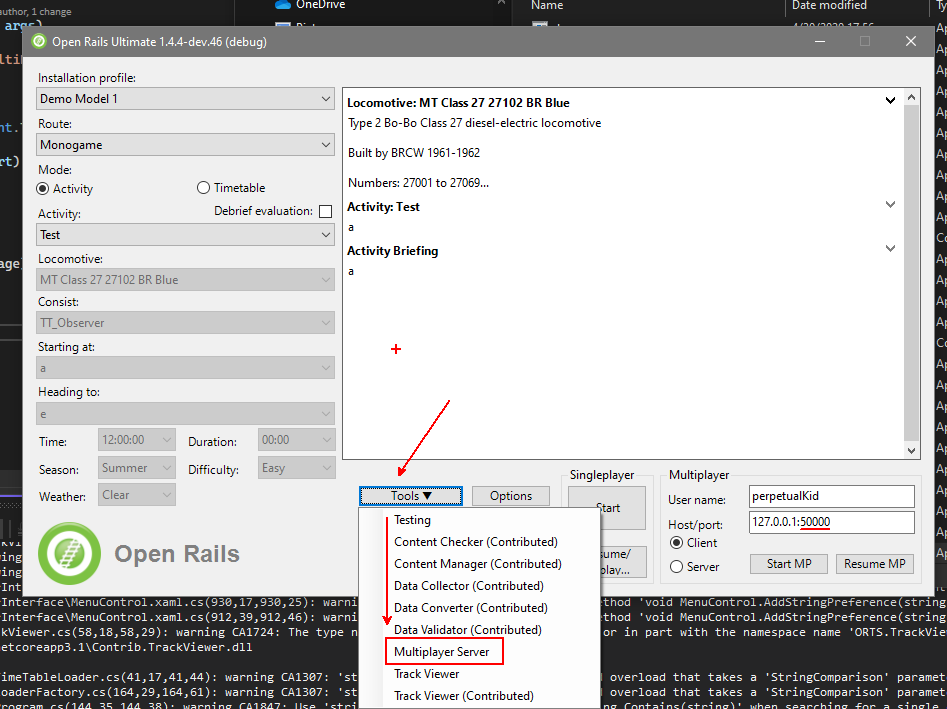Click the large Open Rails logo
Screen dimensions: 947x709
(x=69, y=553)
